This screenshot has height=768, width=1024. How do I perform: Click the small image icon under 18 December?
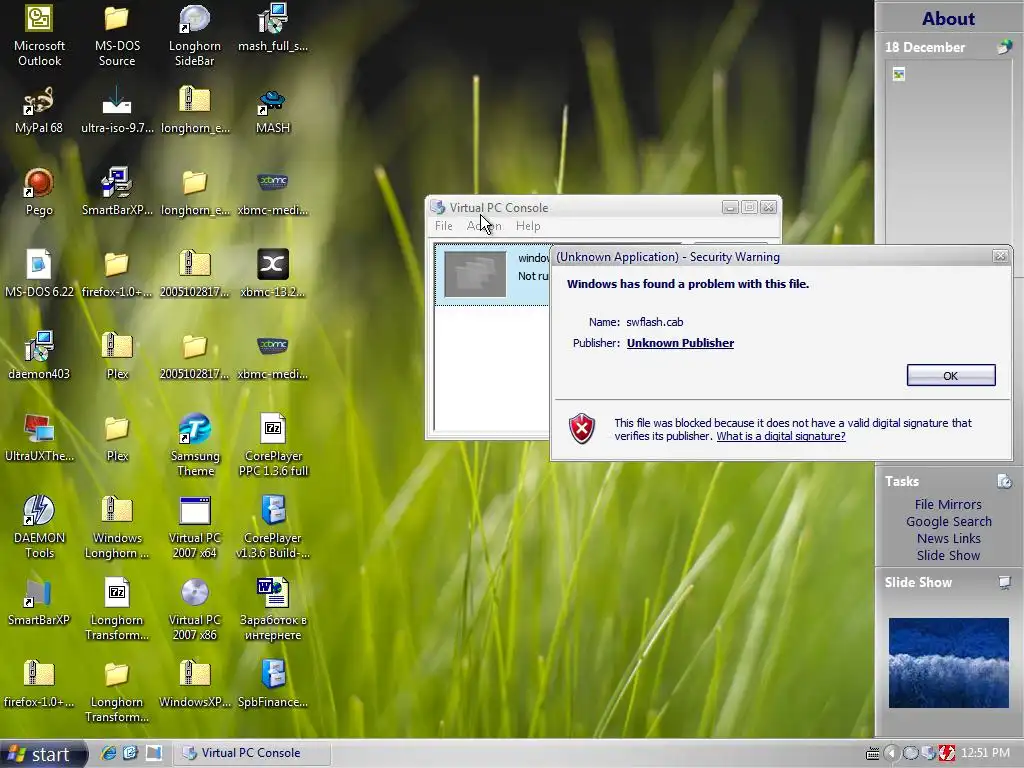click(899, 74)
